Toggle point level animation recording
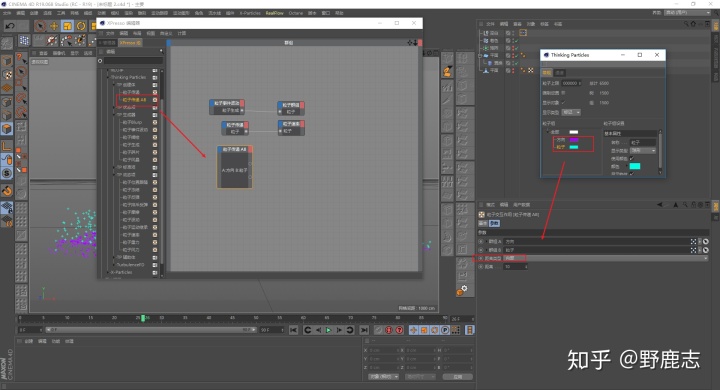The height and width of the screenshot is (390, 720). [x=456, y=330]
